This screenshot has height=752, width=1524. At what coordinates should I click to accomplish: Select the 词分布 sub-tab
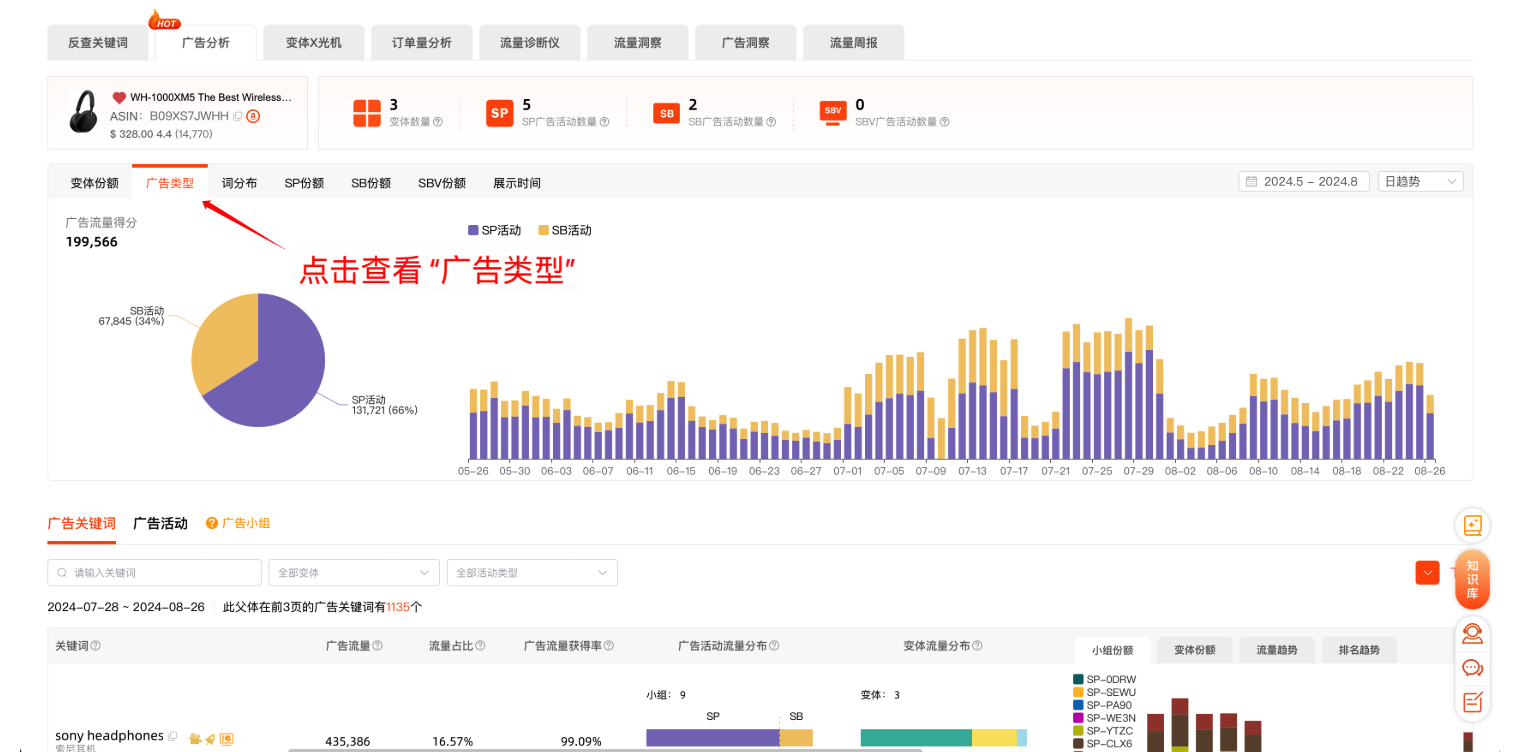[239, 183]
